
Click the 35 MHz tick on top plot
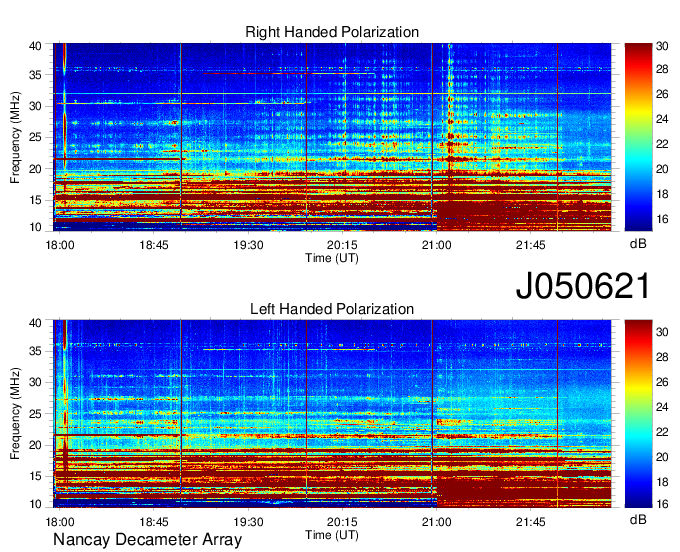point(35,75)
